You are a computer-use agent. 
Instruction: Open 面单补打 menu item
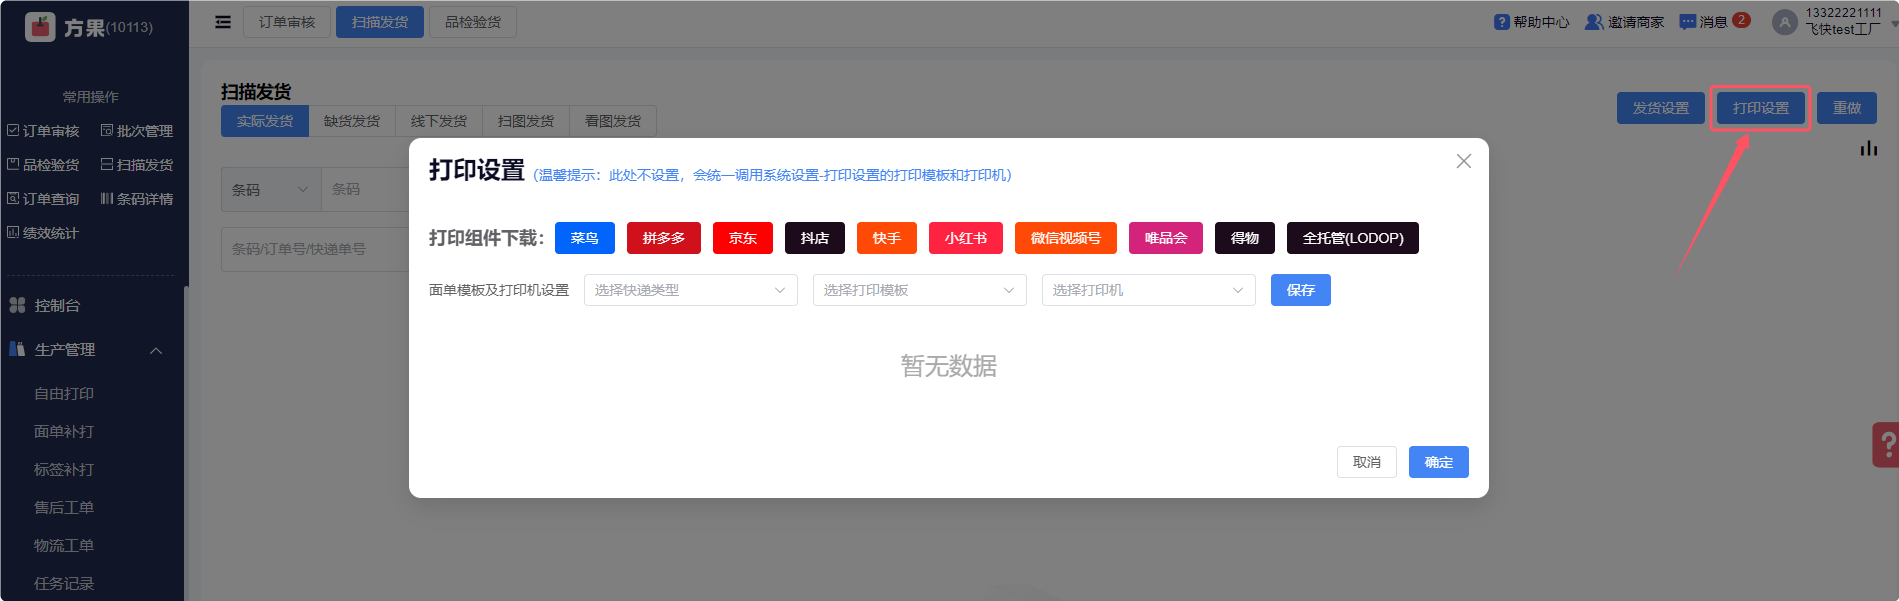(x=64, y=432)
